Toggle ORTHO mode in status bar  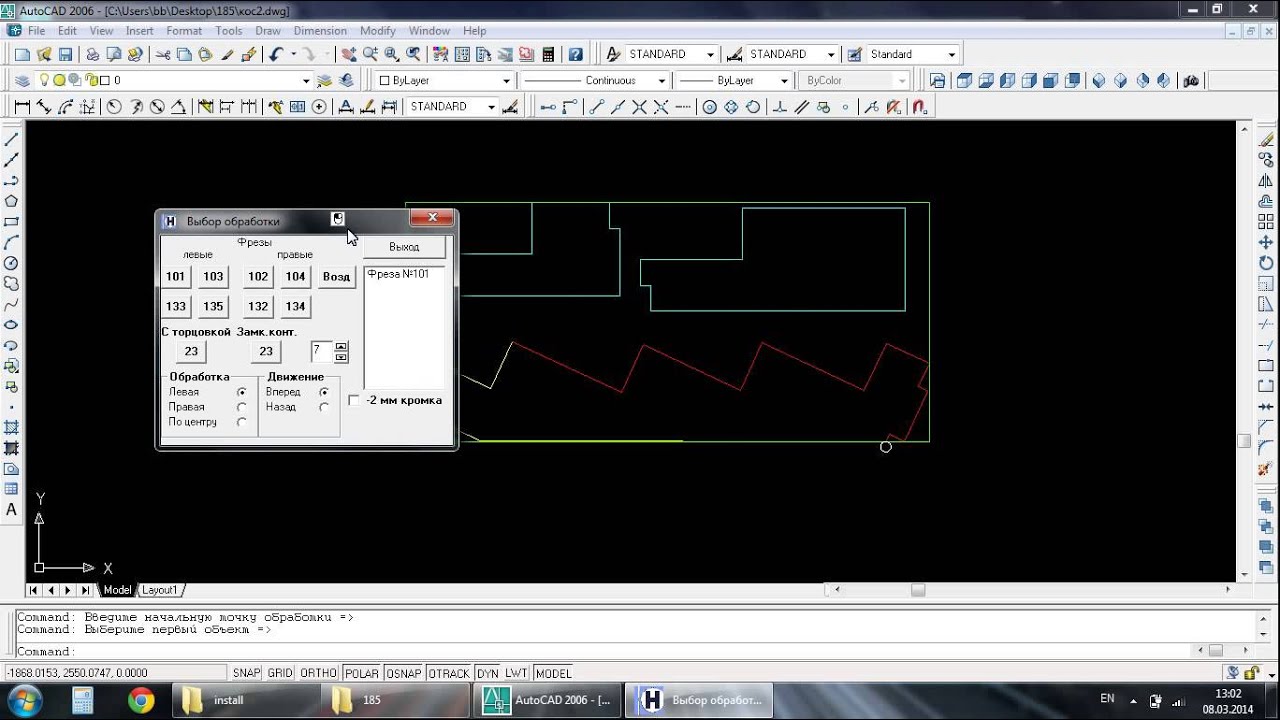318,673
